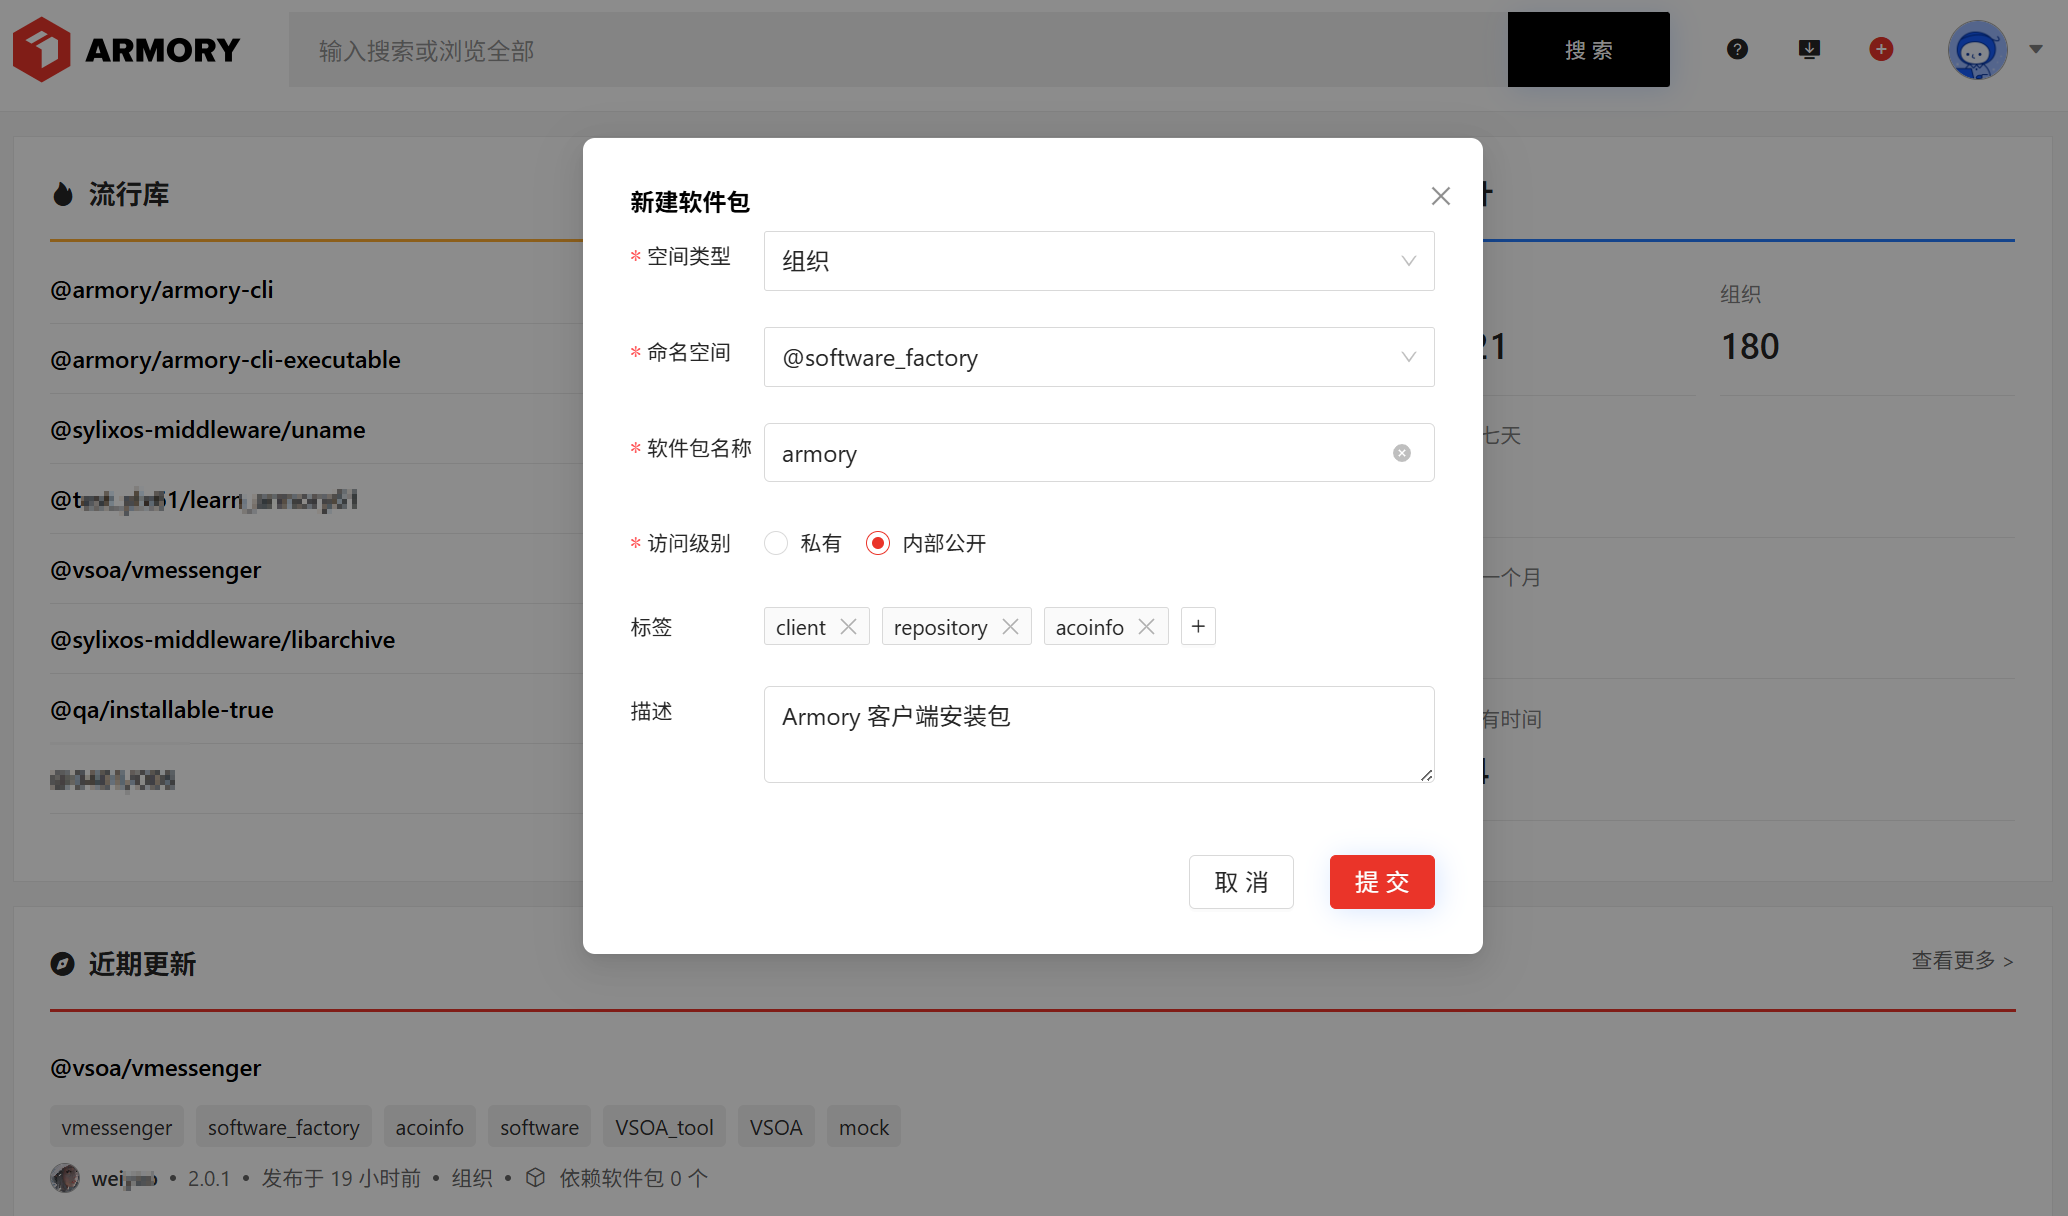Click the organization count 180
The width and height of the screenshot is (2068, 1216).
[1749, 347]
